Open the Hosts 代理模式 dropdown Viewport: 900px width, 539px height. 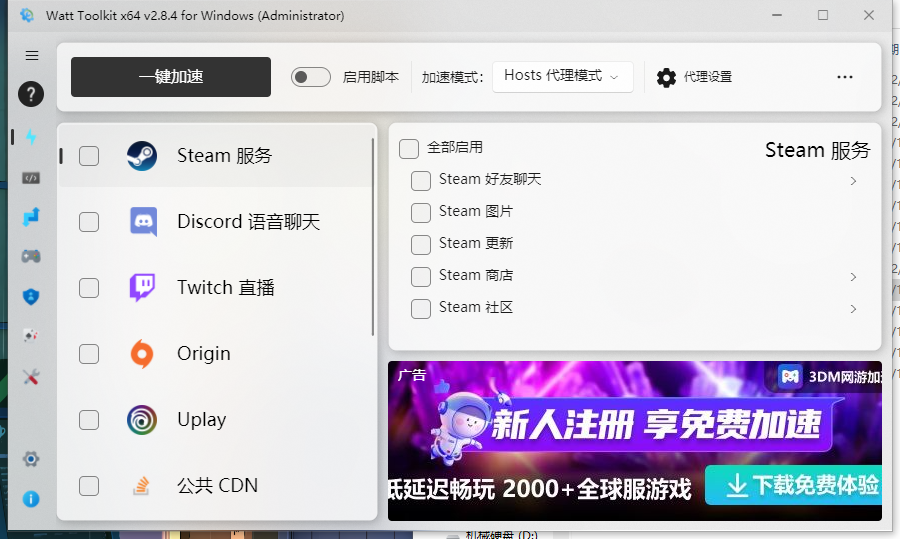[x=562, y=76]
